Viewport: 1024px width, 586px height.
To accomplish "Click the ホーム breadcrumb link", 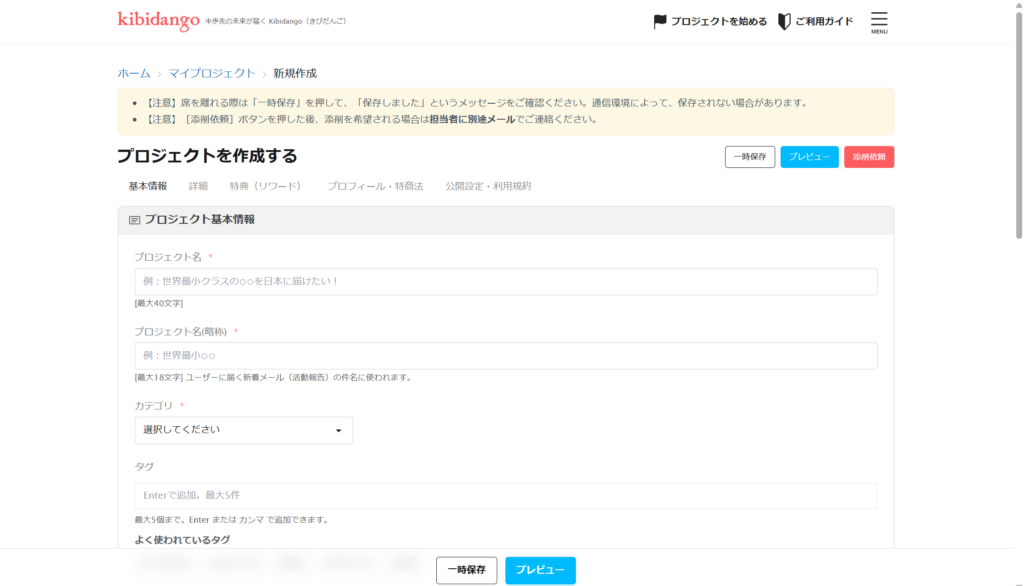I will 134,73.
